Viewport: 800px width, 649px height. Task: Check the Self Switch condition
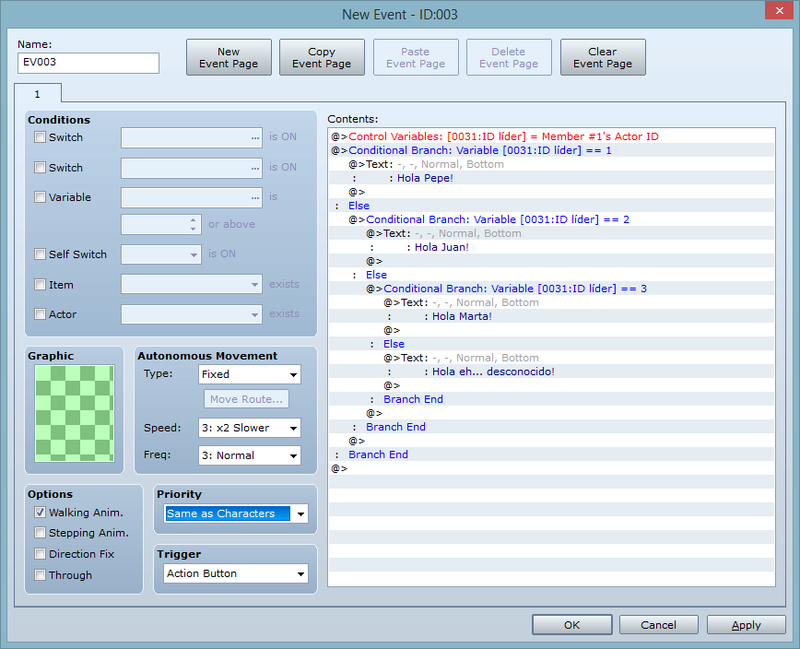point(40,254)
